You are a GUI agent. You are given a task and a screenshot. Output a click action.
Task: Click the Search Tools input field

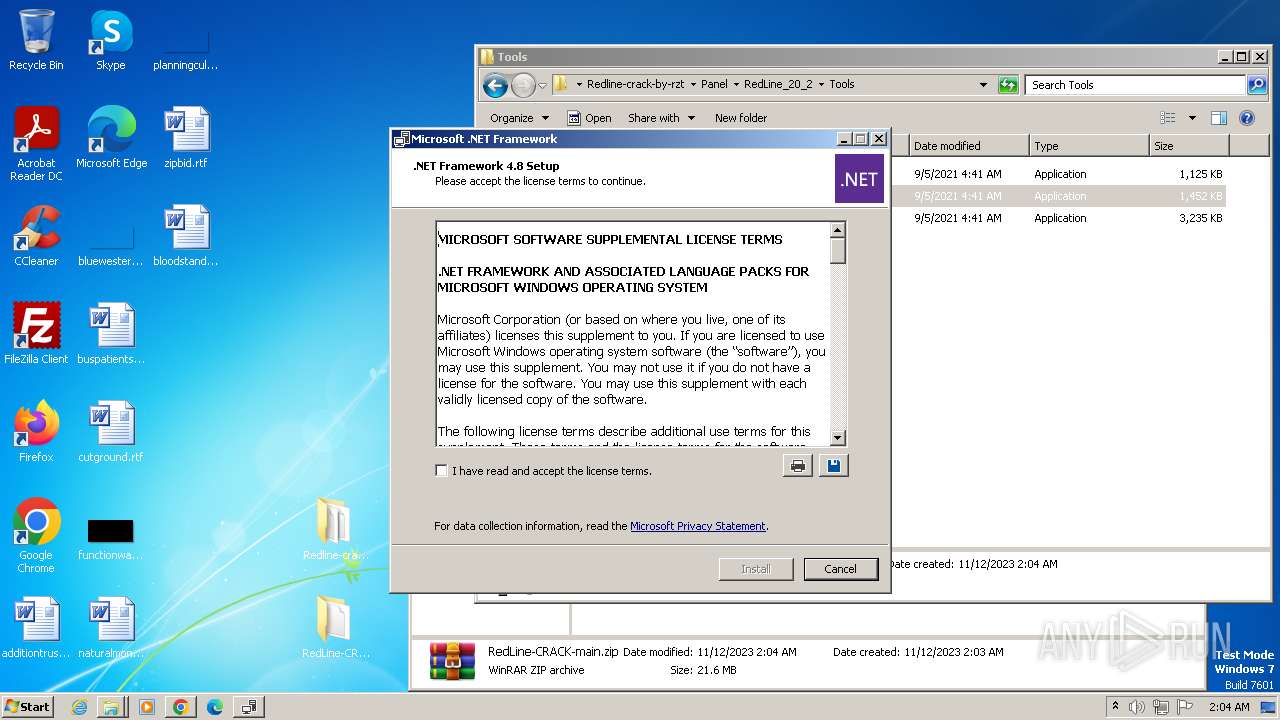point(1134,85)
